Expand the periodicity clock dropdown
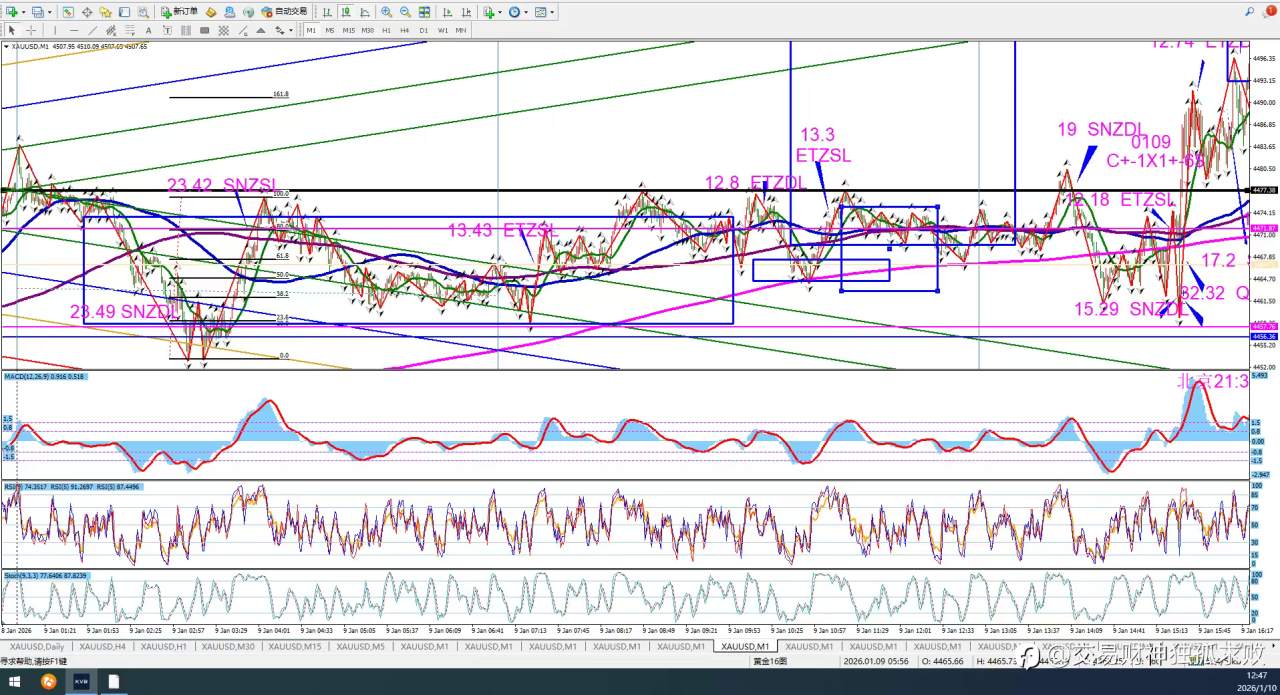The width and height of the screenshot is (1280, 695). pos(527,12)
